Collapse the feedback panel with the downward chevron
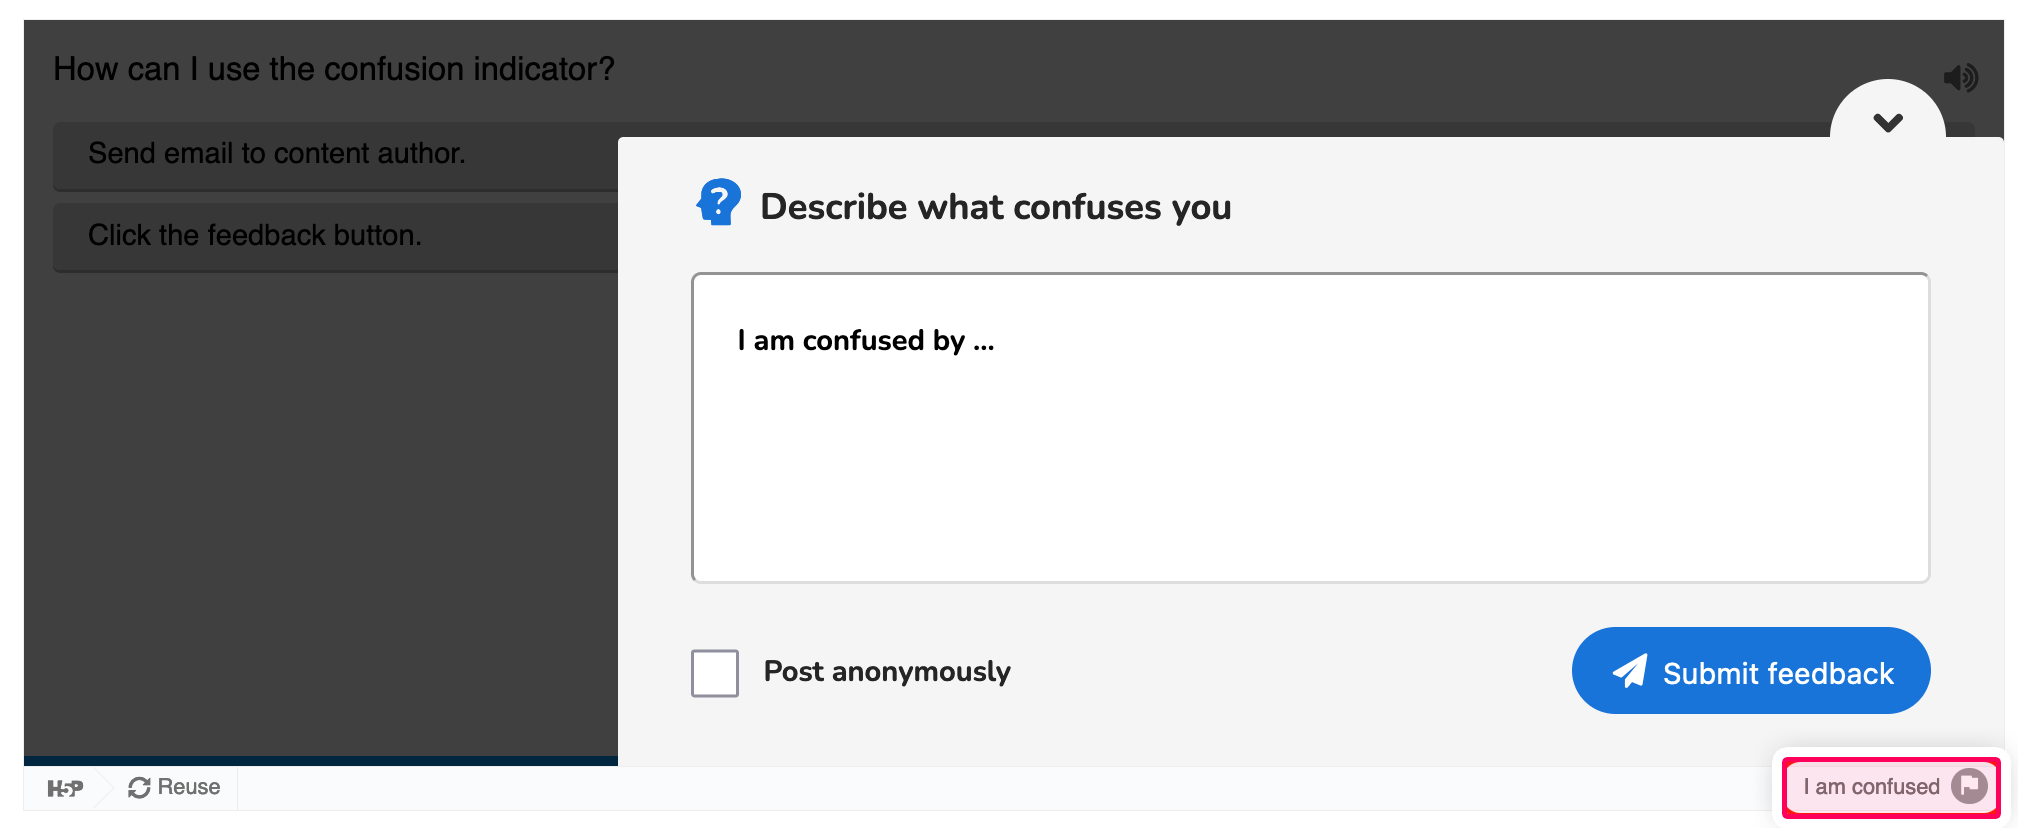This screenshot has width=2018, height=828. click(1888, 123)
